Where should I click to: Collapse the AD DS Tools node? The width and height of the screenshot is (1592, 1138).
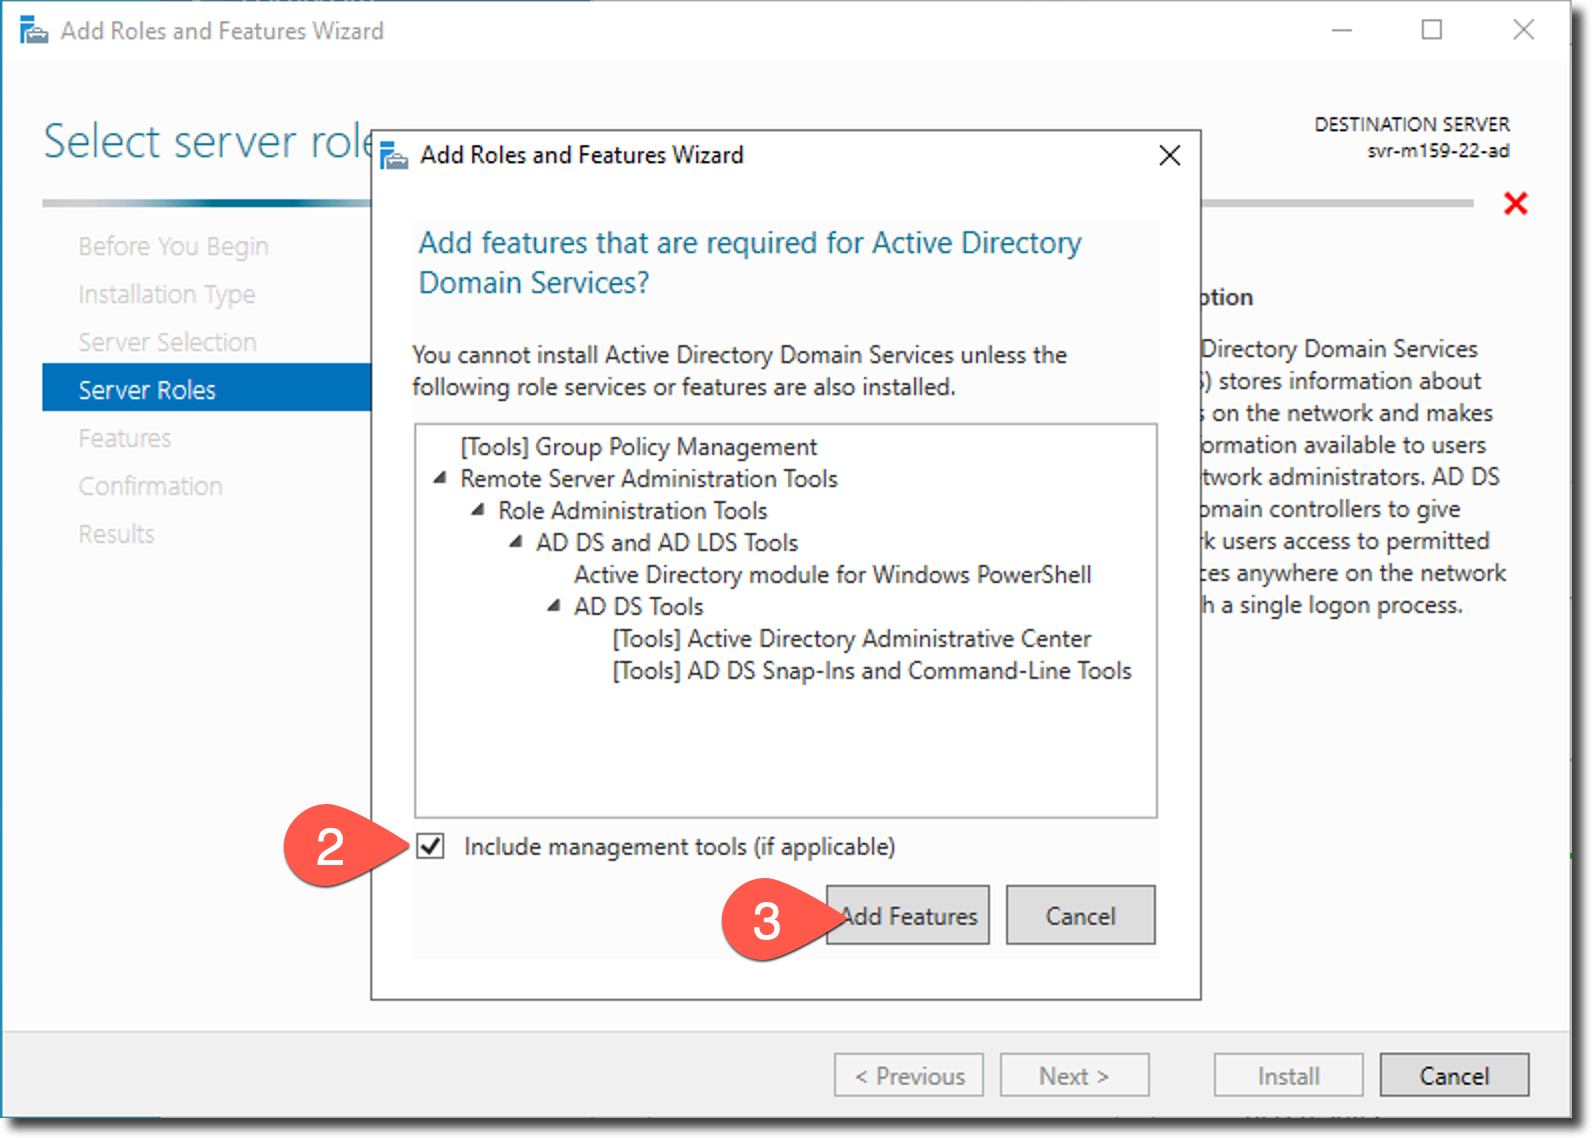coord(554,606)
